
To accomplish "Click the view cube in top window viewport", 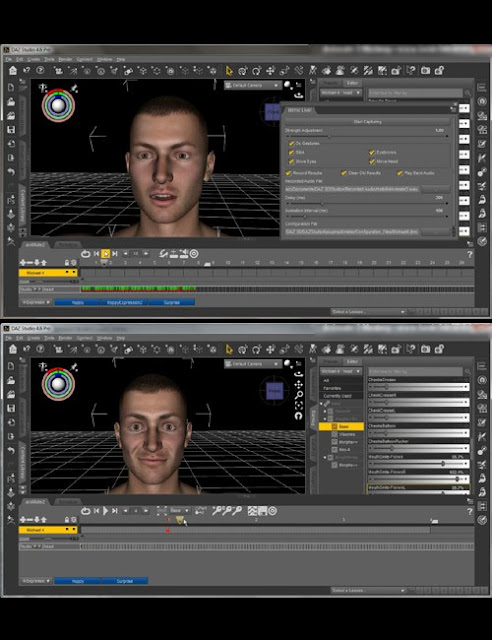I will coord(271,112).
